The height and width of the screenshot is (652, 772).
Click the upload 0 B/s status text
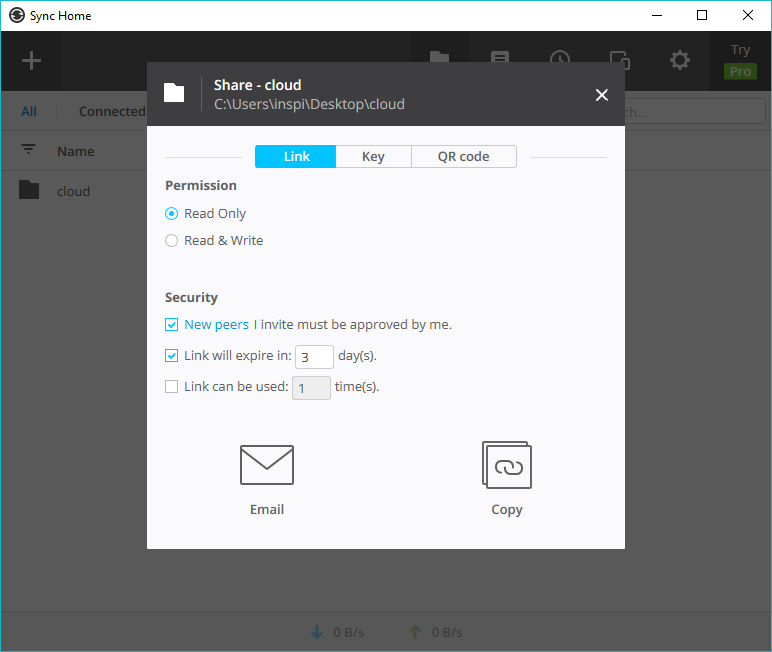tap(447, 632)
